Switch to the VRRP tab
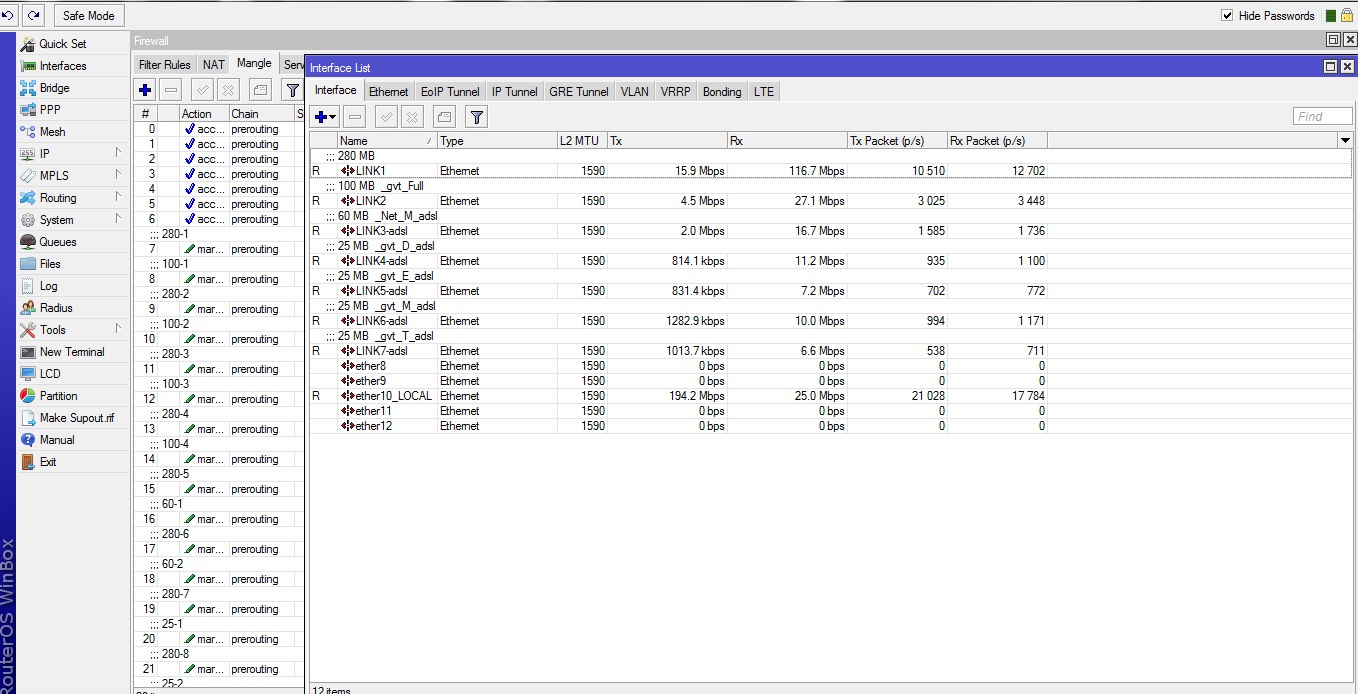The width and height of the screenshot is (1358, 694). 675,91
